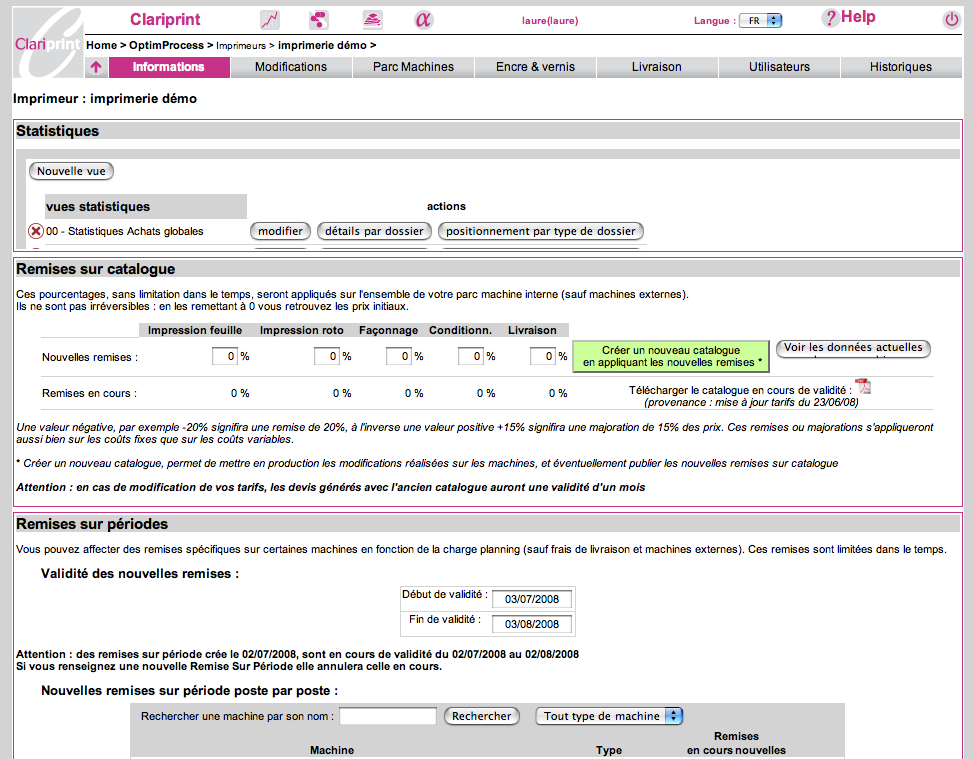Download the catalogue PDF icon
The image size is (974, 759).
coord(863,388)
